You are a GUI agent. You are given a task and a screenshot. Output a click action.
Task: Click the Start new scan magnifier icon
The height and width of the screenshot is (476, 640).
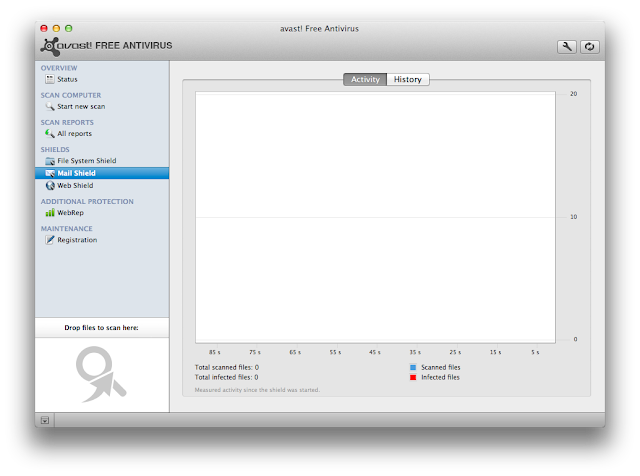tap(50, 107)
